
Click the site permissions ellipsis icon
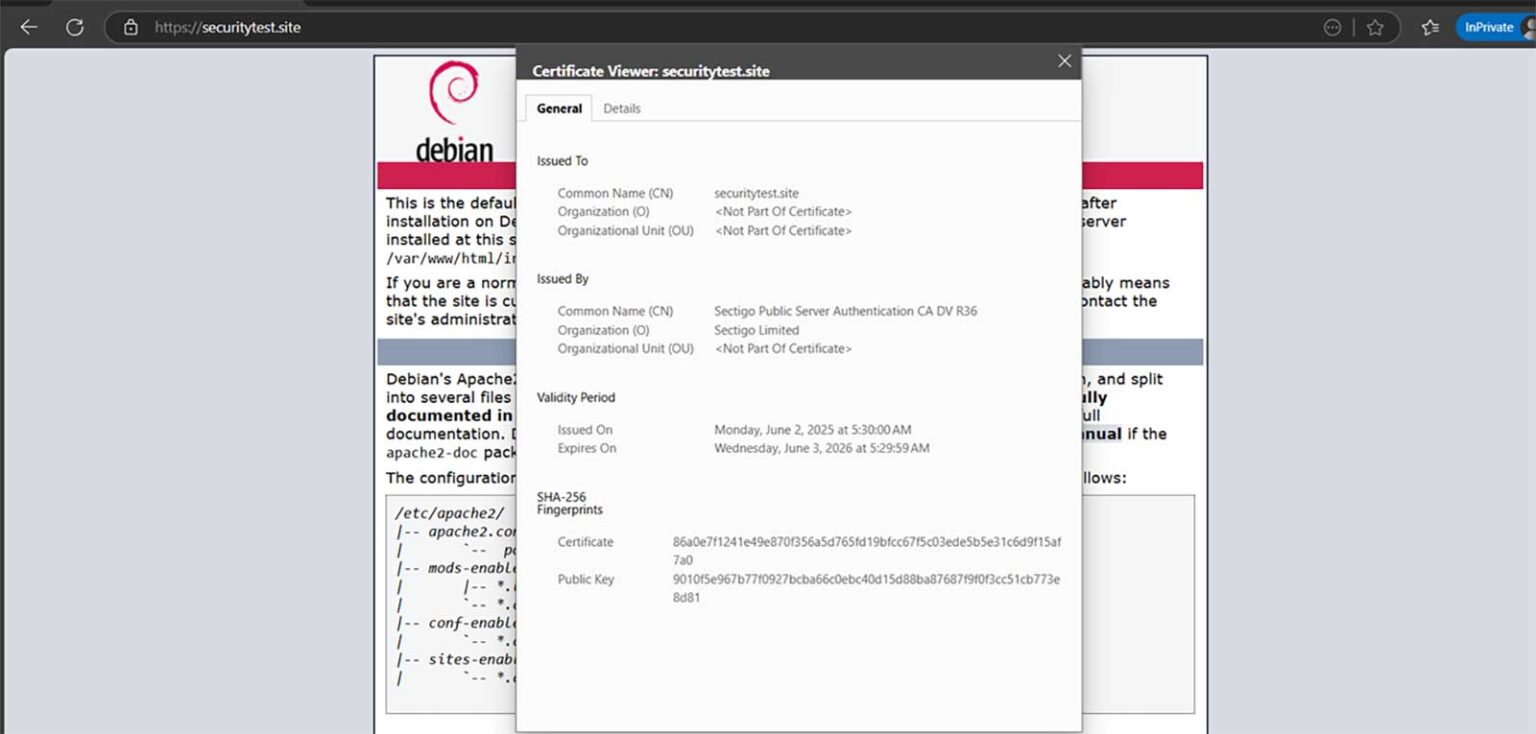1332,27
